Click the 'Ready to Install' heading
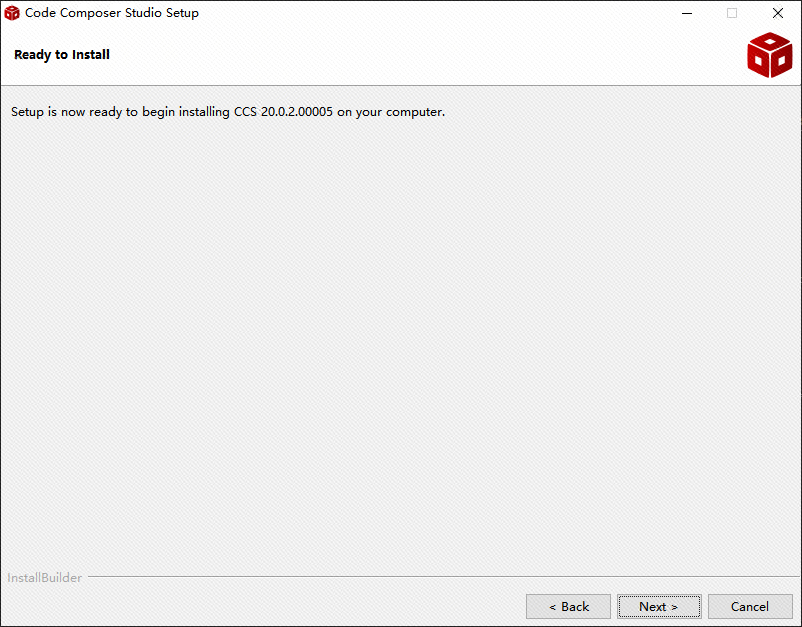The image size is (802, 627). [62, 55]
